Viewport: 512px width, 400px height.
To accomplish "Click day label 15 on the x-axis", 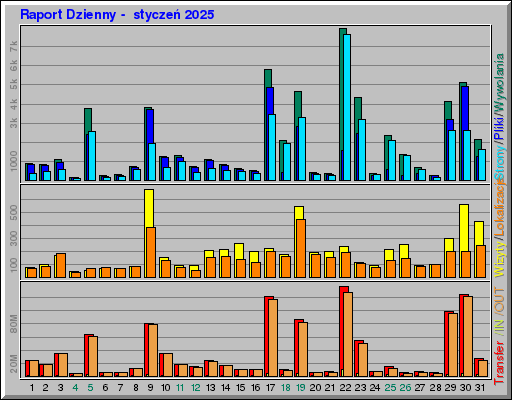I will [x=240, y=388].
